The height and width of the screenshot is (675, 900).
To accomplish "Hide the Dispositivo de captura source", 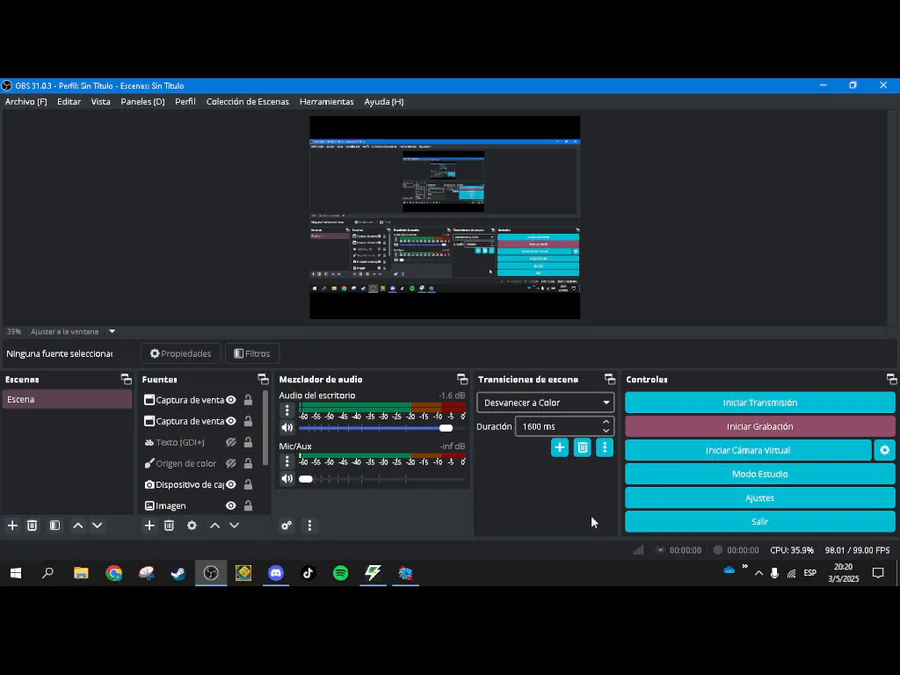I will (x=231, y=485).
